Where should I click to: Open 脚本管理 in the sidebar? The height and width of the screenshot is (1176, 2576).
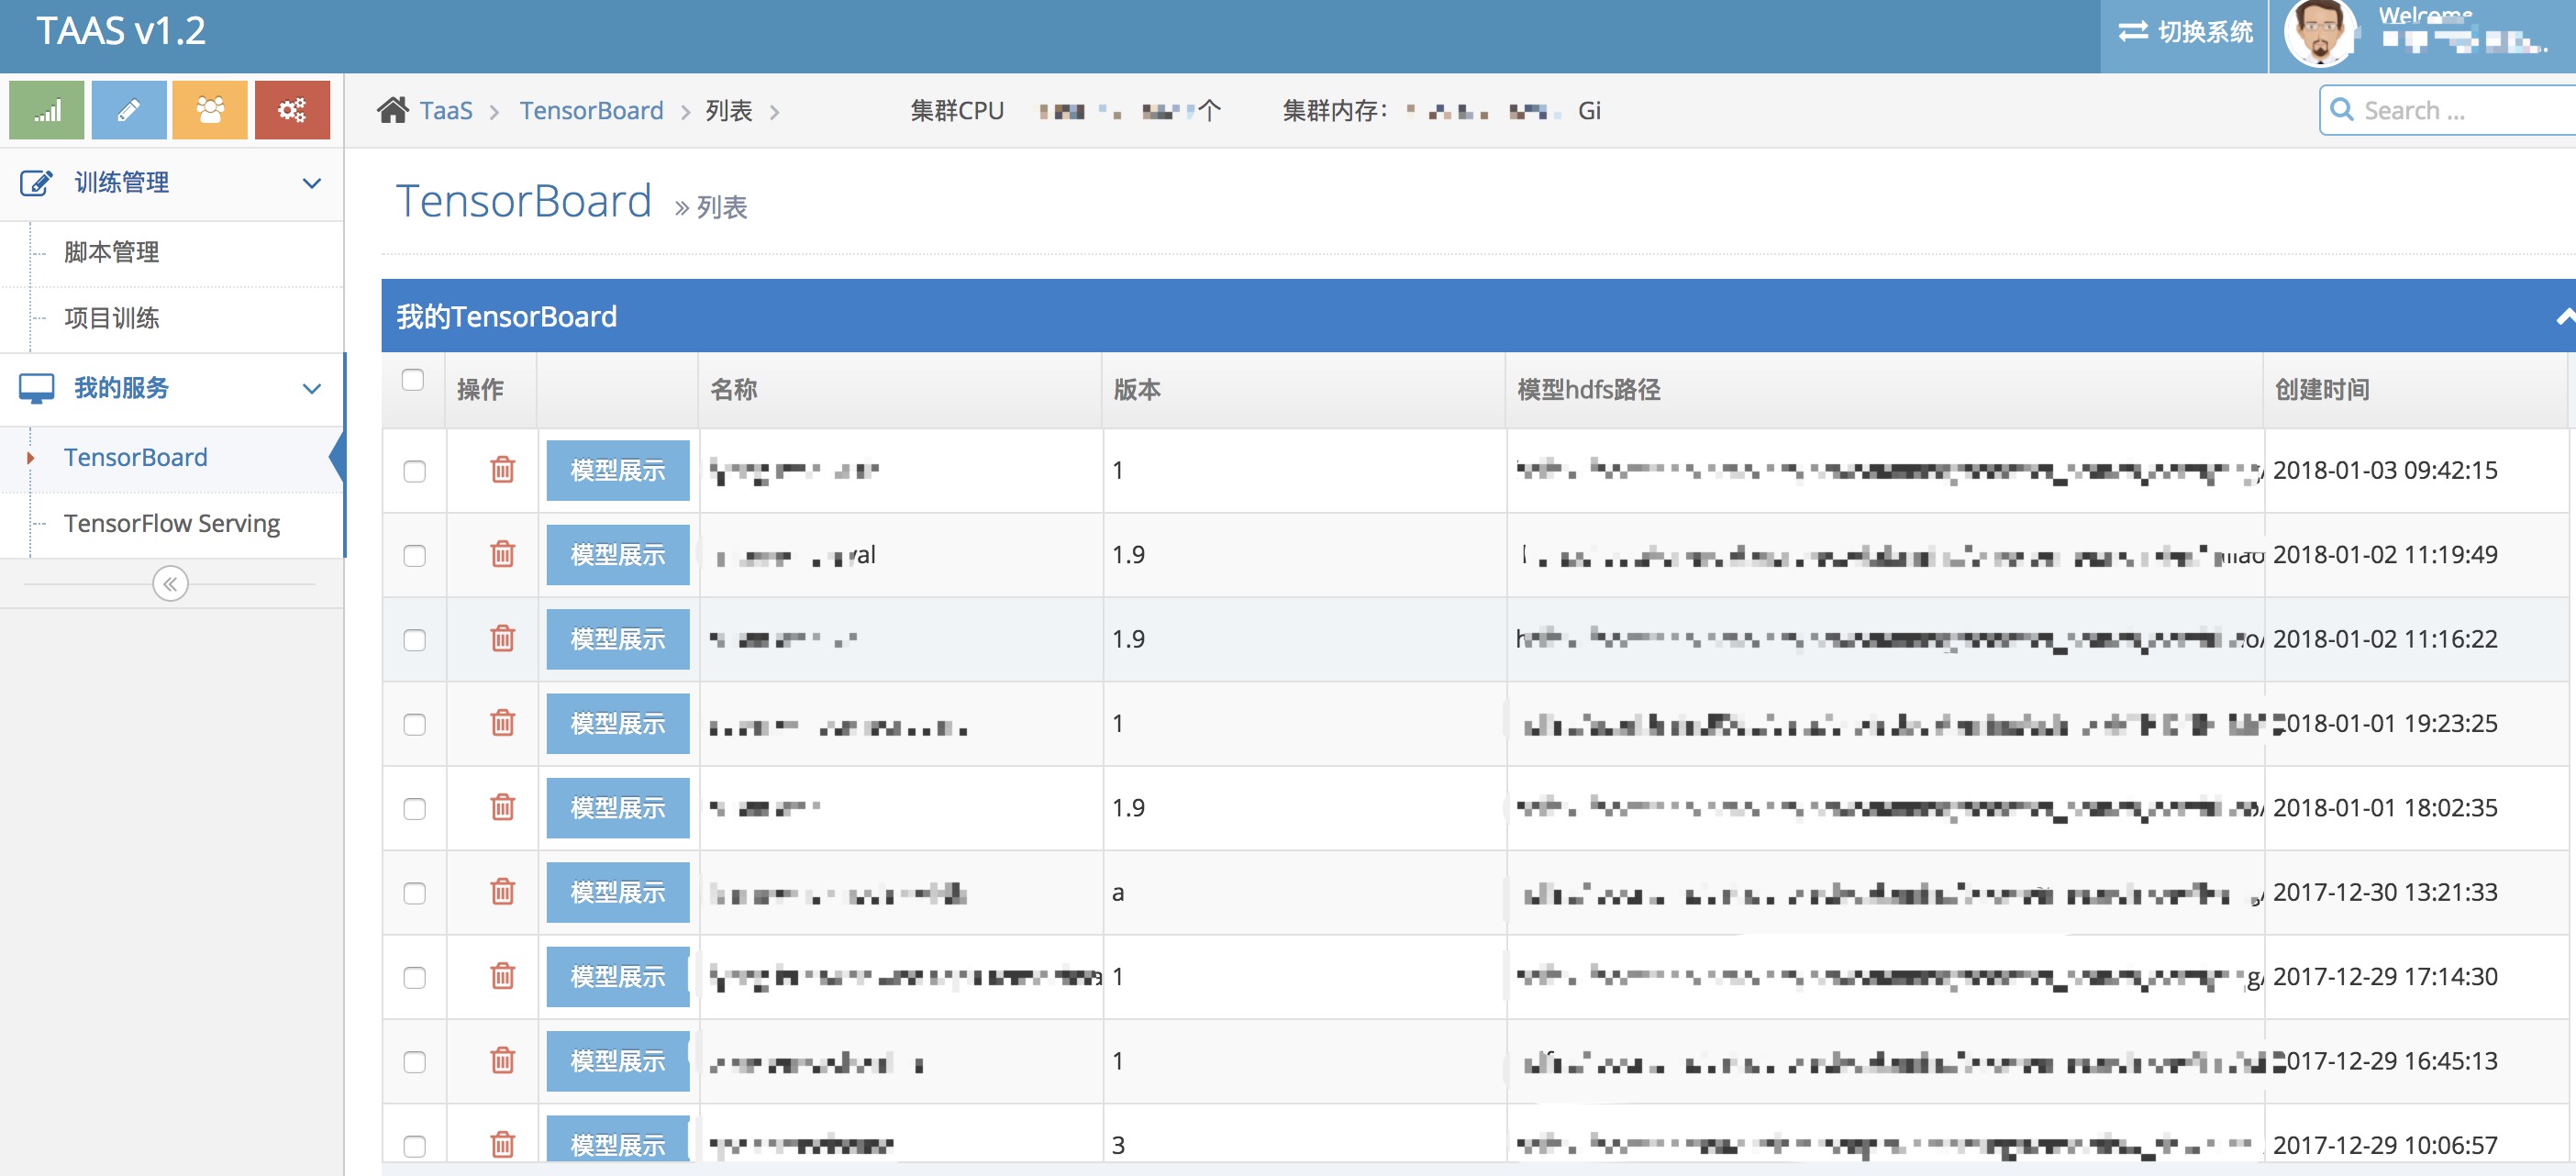(171, 253)
